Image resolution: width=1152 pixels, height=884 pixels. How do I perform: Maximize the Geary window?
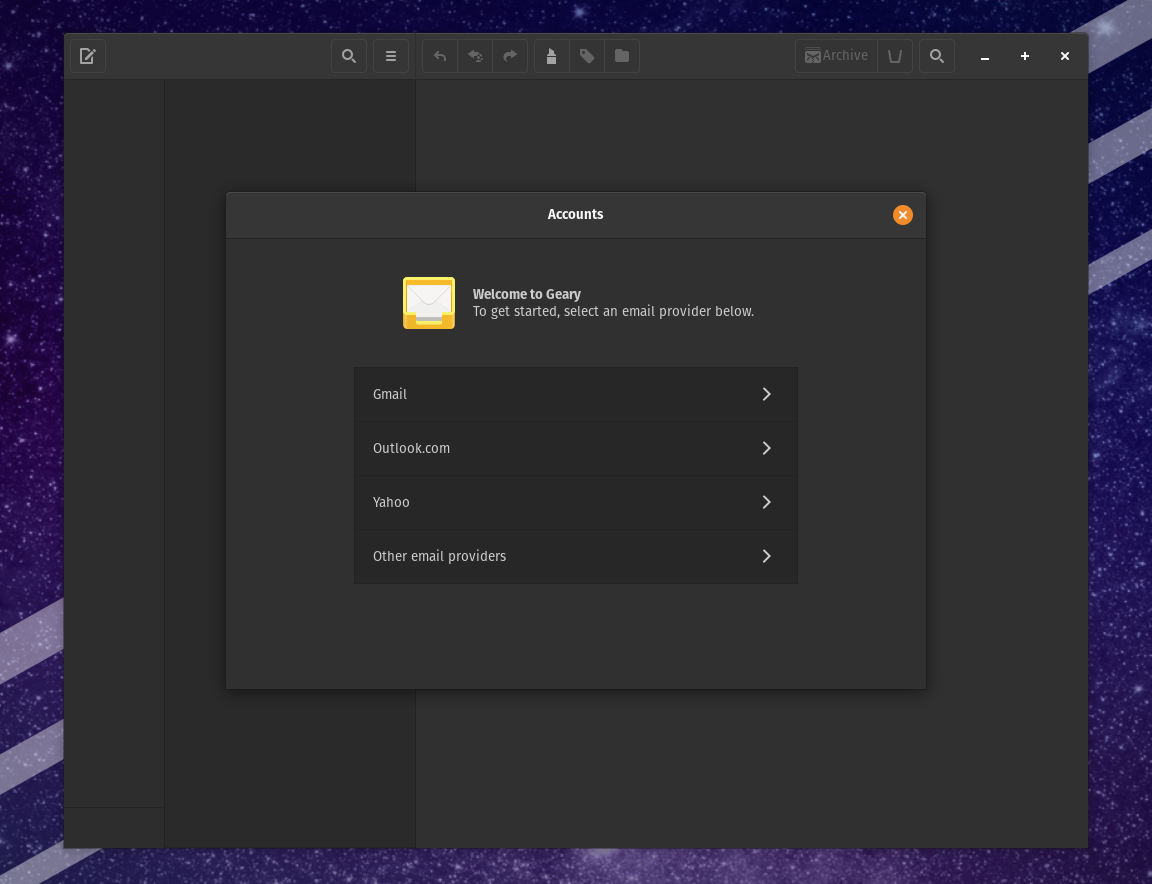pyautogui.click(x=1025, y=56)
